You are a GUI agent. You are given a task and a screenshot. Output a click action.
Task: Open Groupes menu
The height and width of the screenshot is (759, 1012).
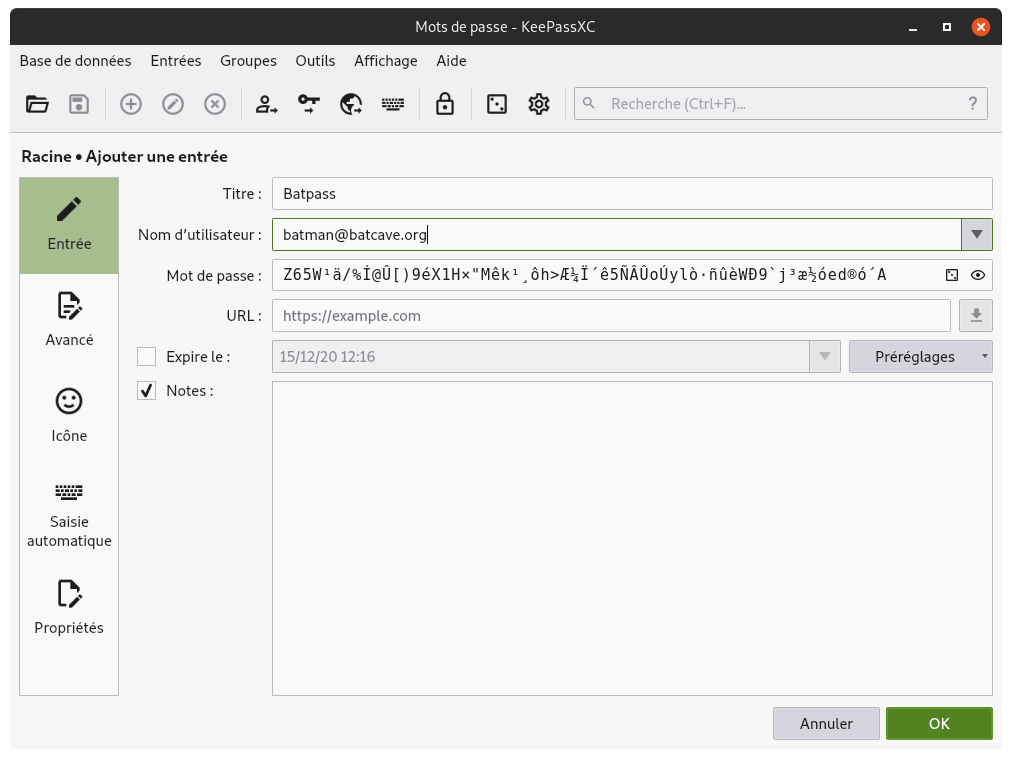(x=248, y=61)
